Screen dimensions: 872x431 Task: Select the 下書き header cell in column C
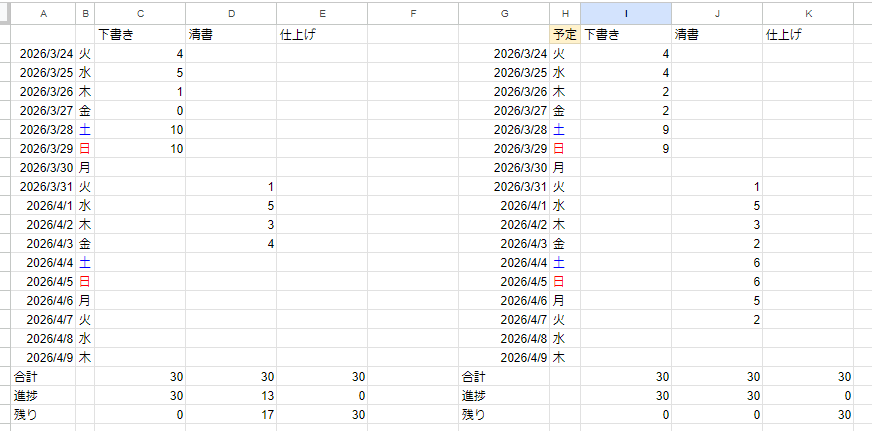[x=140, y=34]
